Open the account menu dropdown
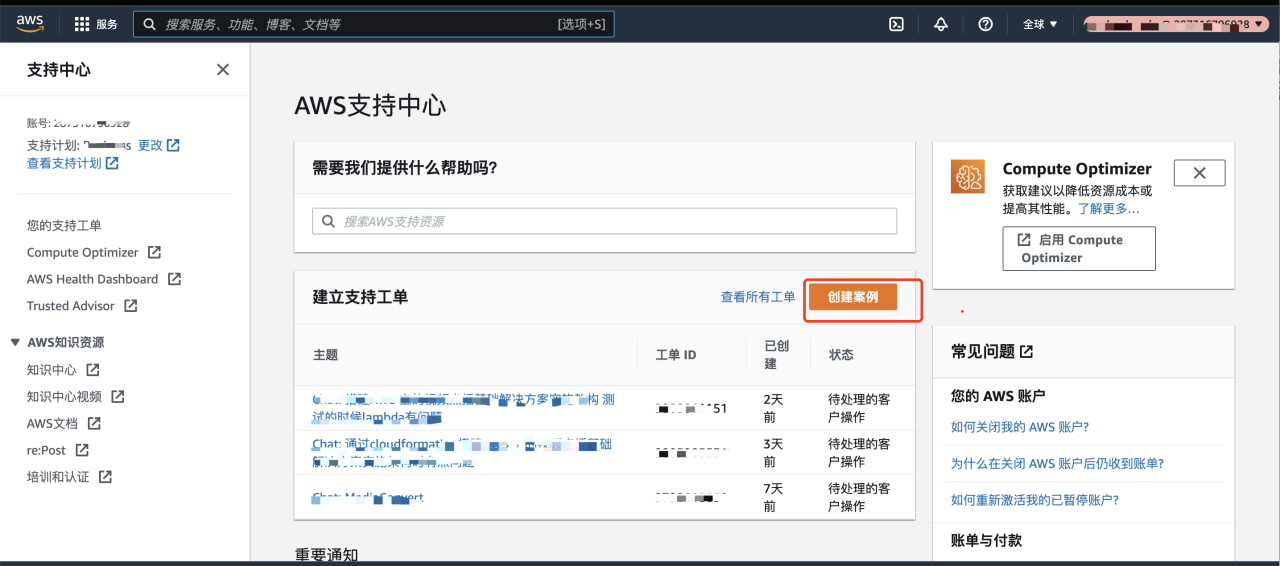This screenshot has height=566, width=1280. pos(1177,24)
